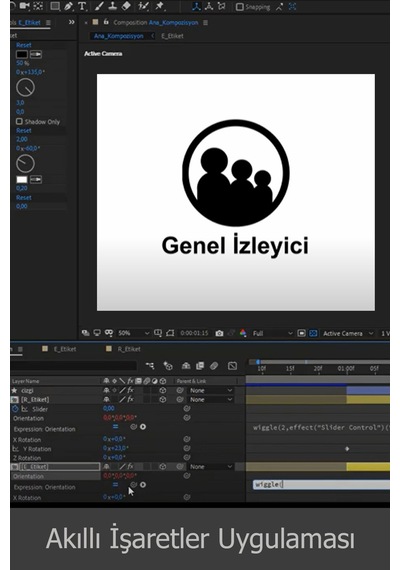
Task: Switch to the E_Etiket timeline tab
Action: [x=65, y=349]
